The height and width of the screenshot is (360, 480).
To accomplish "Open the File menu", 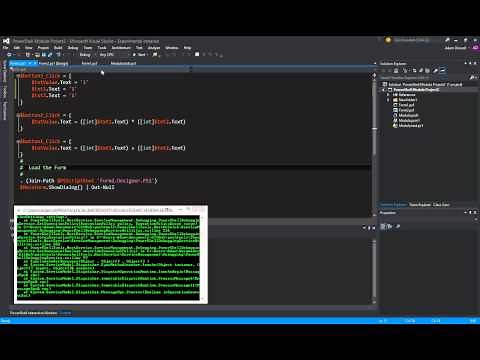I will click(x=6, y=48).
